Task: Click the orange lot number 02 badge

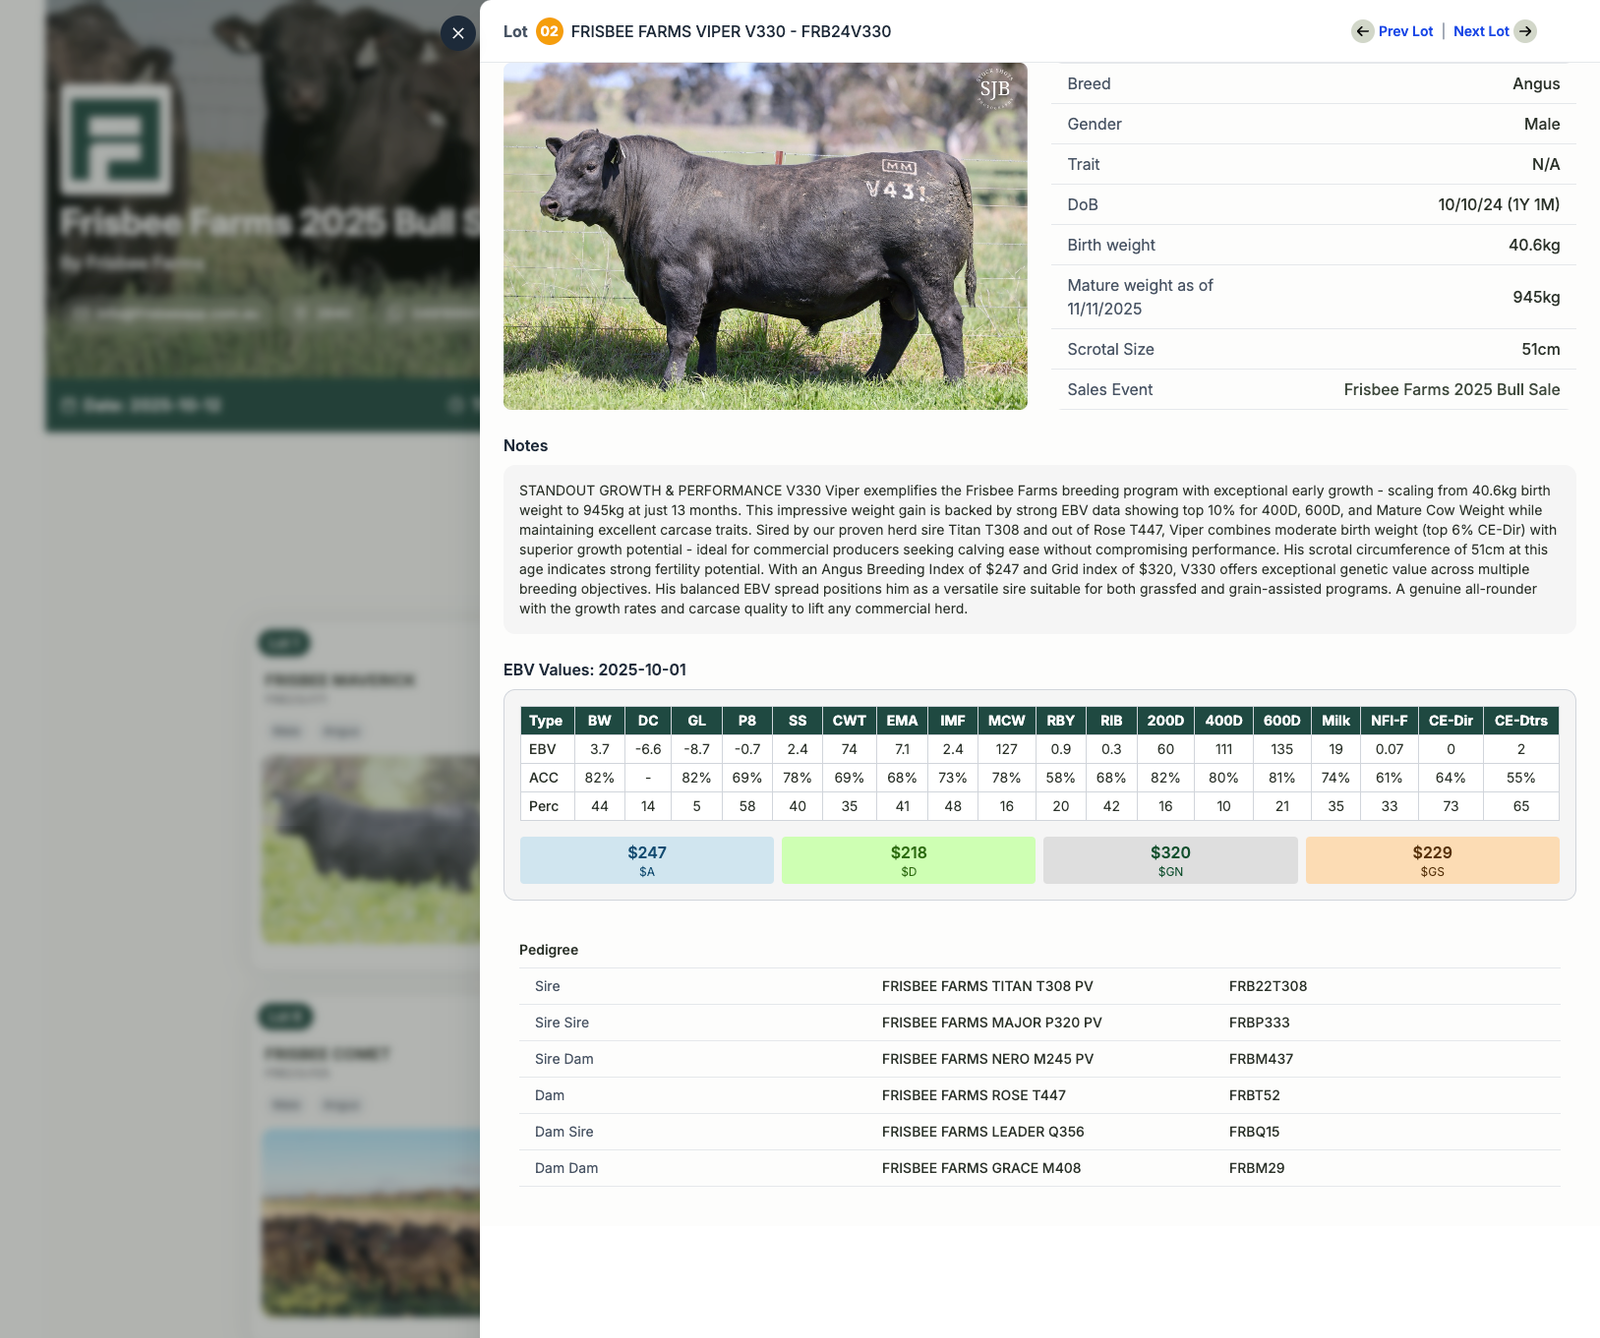Action: coord(549,32)
